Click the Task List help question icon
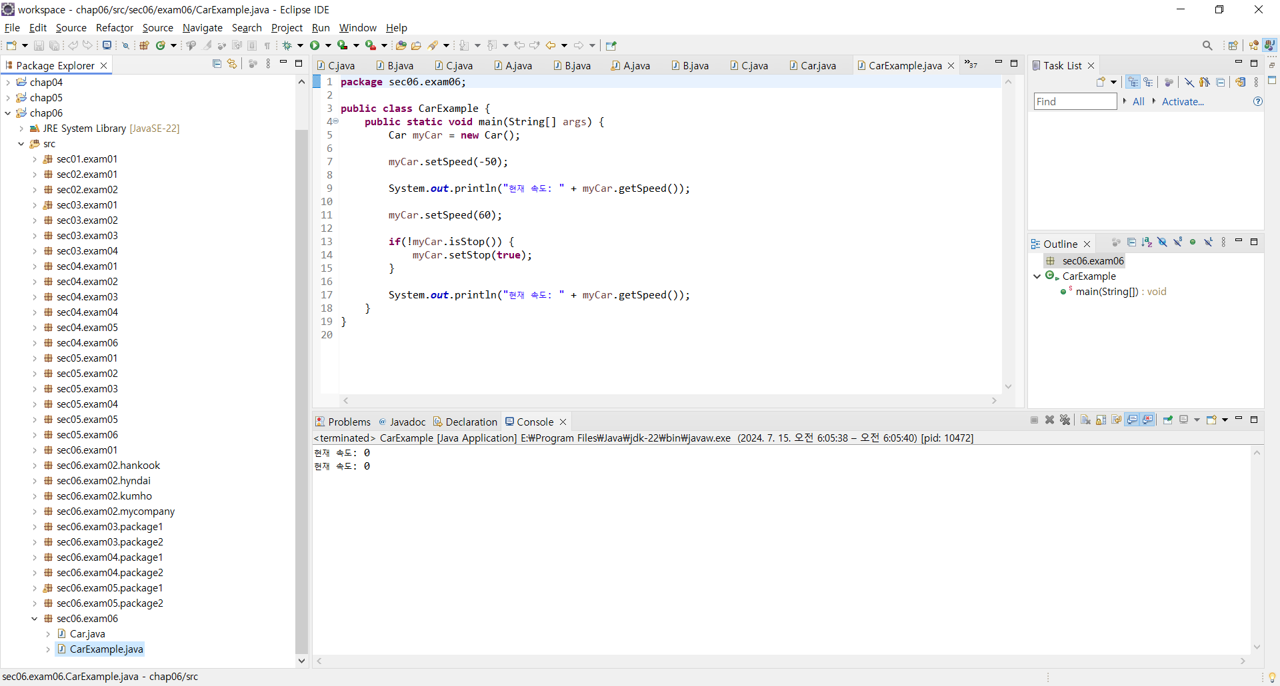1280x686 pixels. [x=1258, y=101]
